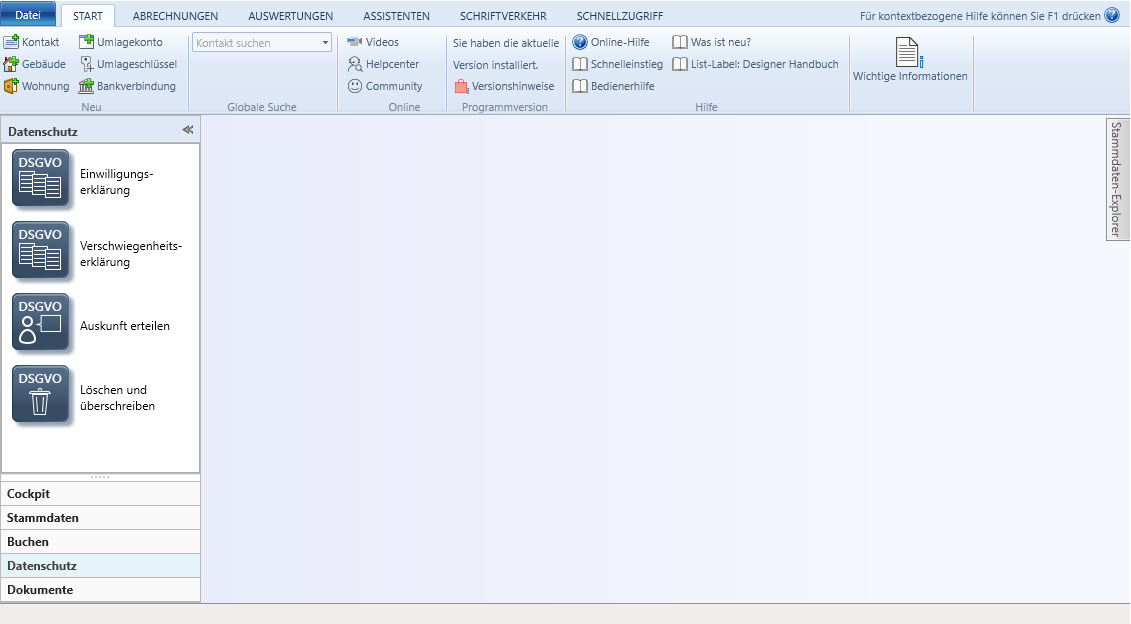The width and height of the screenshot is (1131, 624).
Task: Click the Wichtige Informationen document icon
Action: pyautogui.click(x=908, y=53)
